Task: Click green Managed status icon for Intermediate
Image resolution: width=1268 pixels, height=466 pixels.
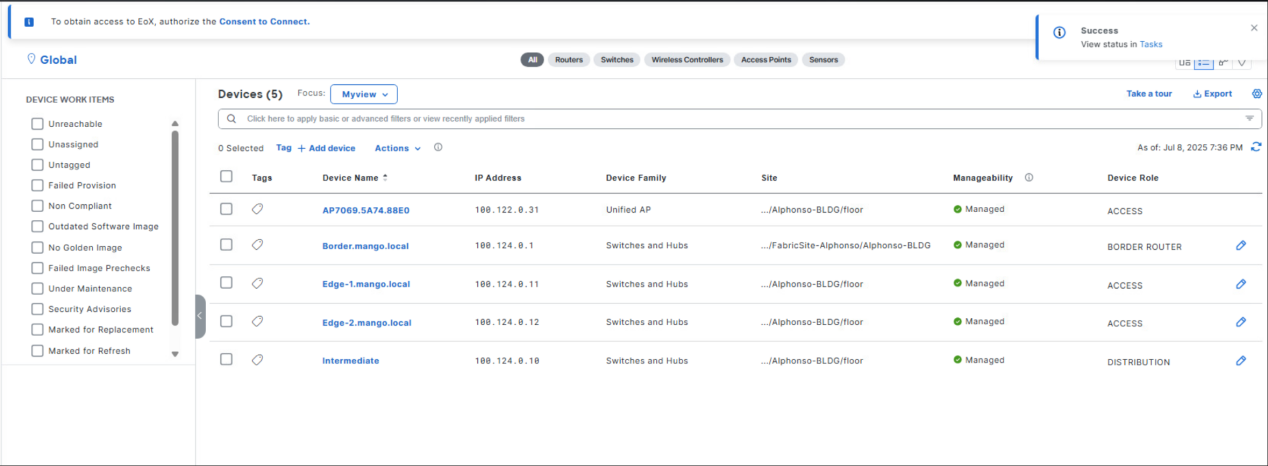Action: [958, 360]
